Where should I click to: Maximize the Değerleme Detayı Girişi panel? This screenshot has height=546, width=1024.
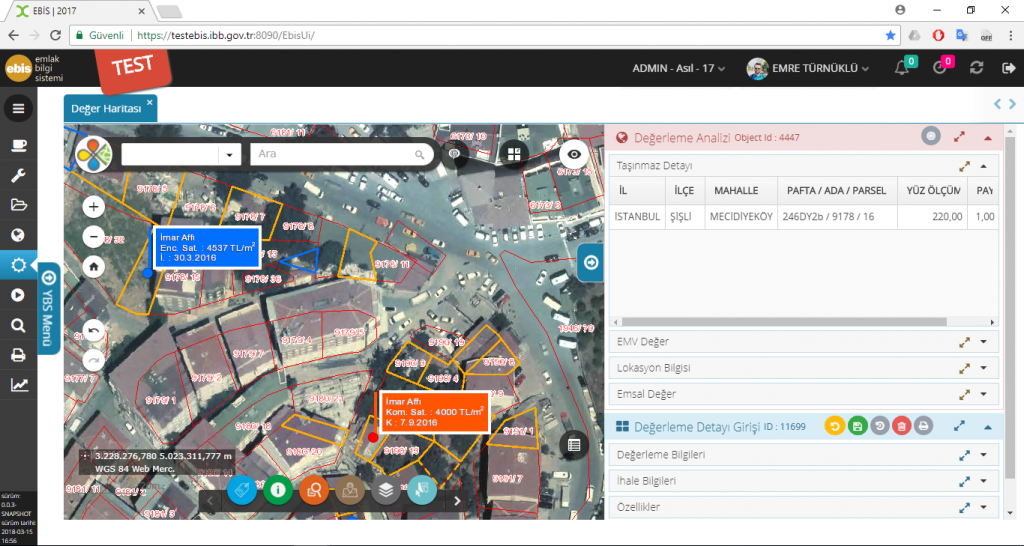tap(959, 426)
